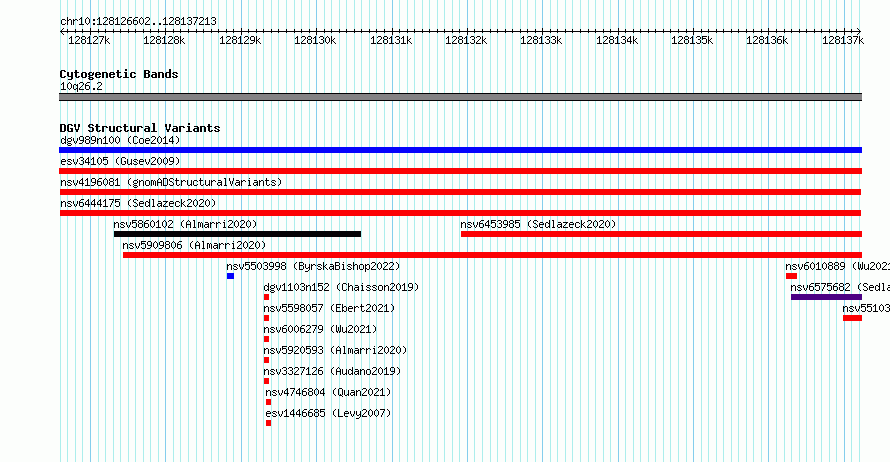The width and height of the screenshot is (890, 462).
Task: Click the chr10:128126602..128137213 coordinate text
Action: pyautogui.click(x=138, y=22)
